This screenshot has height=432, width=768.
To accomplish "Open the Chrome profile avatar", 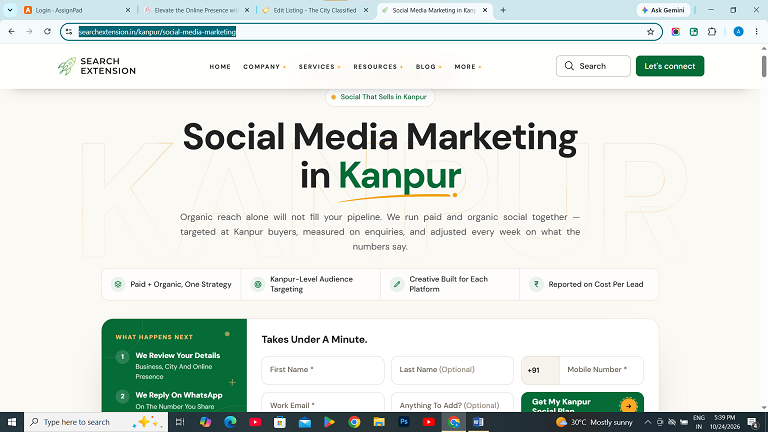I will tap(738, 31).
